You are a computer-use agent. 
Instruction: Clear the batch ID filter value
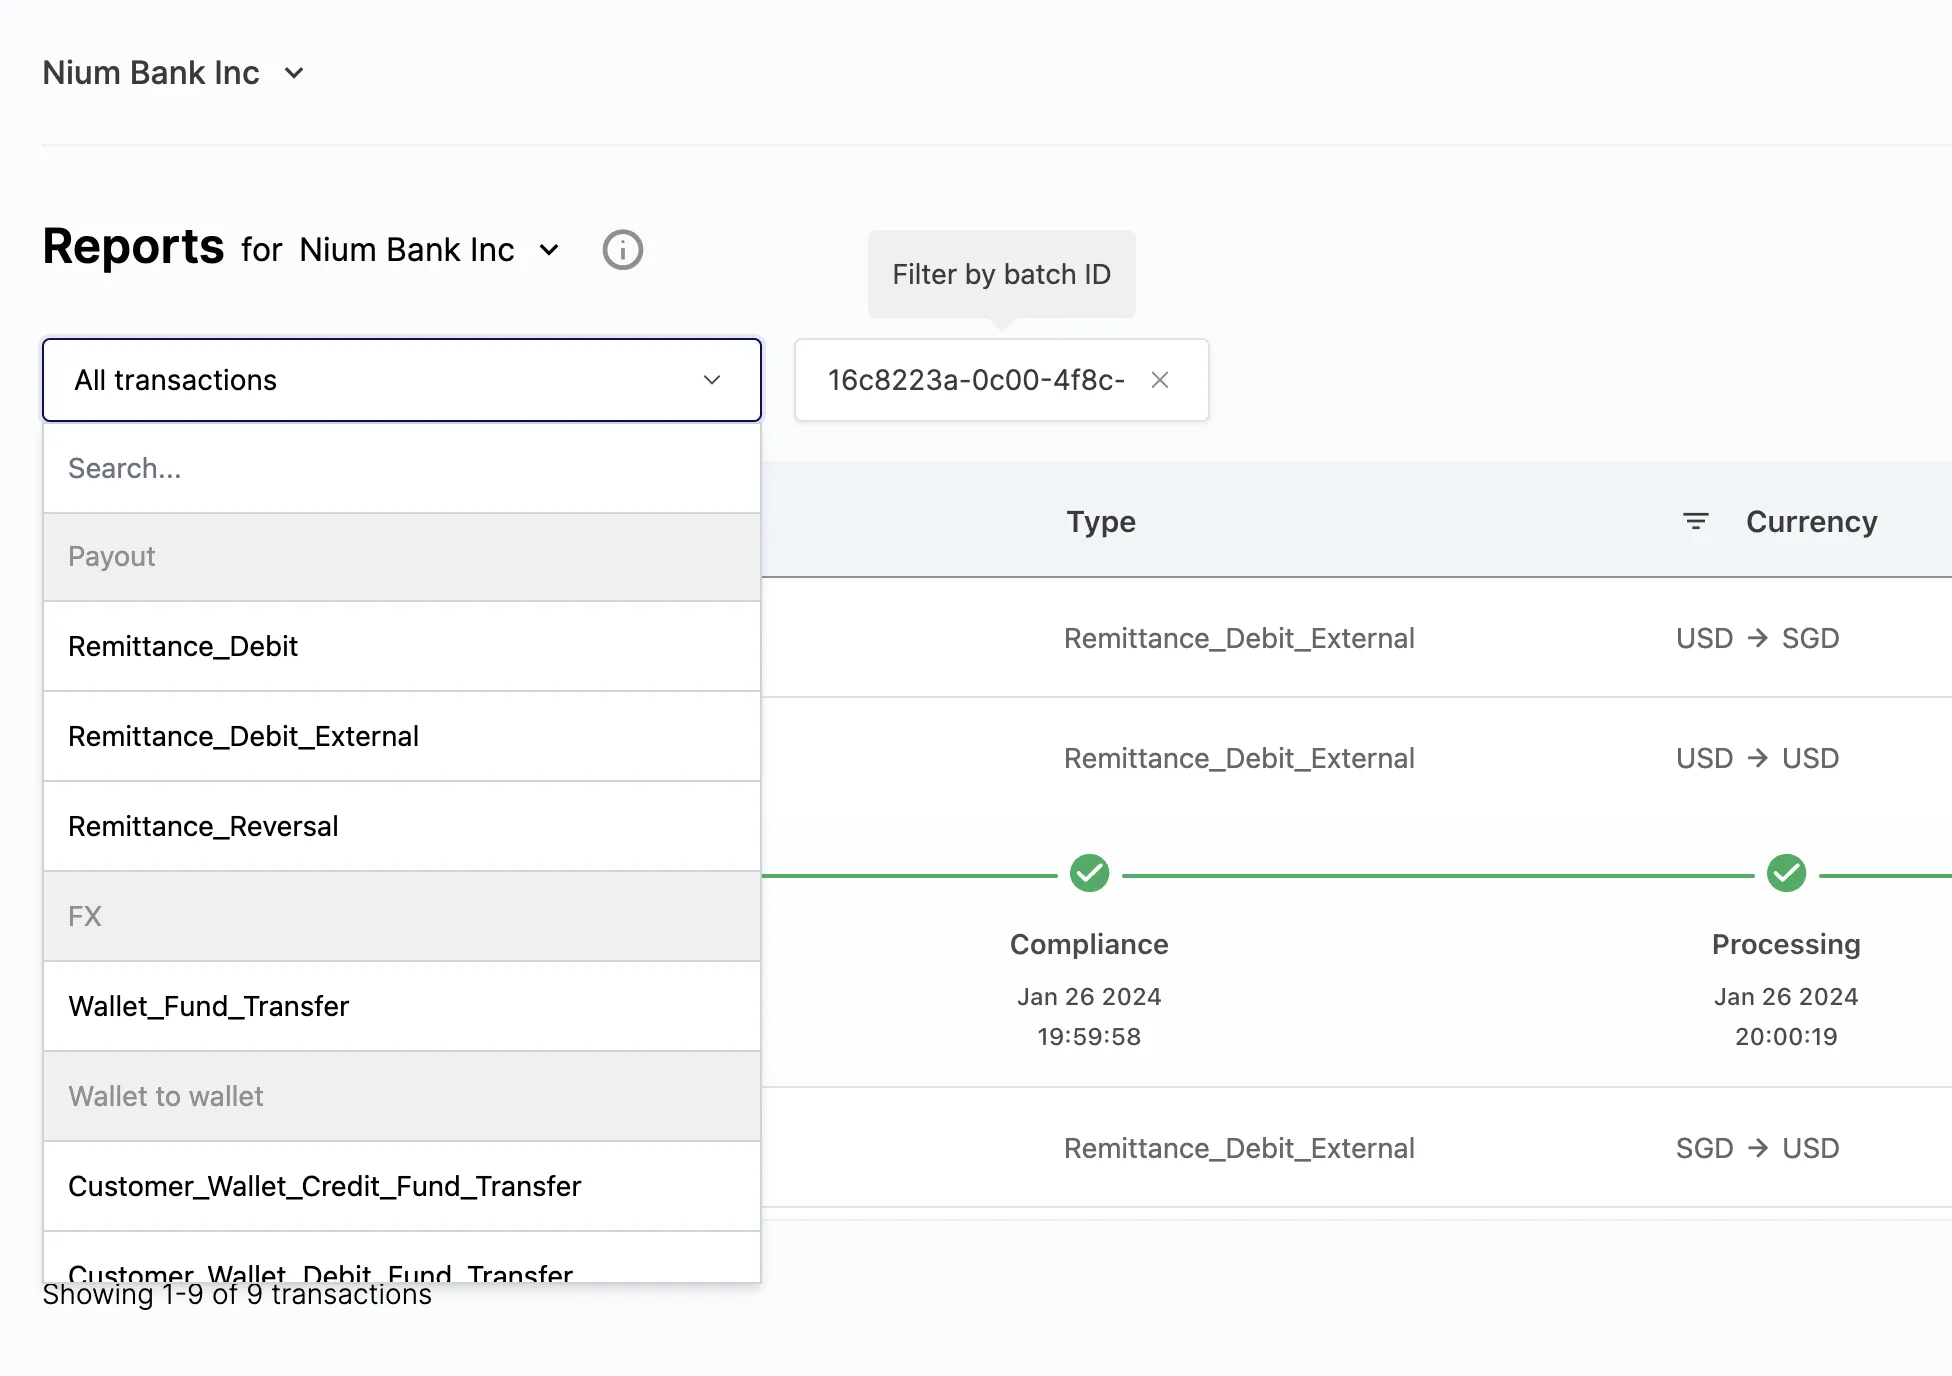pos(1160,380)
